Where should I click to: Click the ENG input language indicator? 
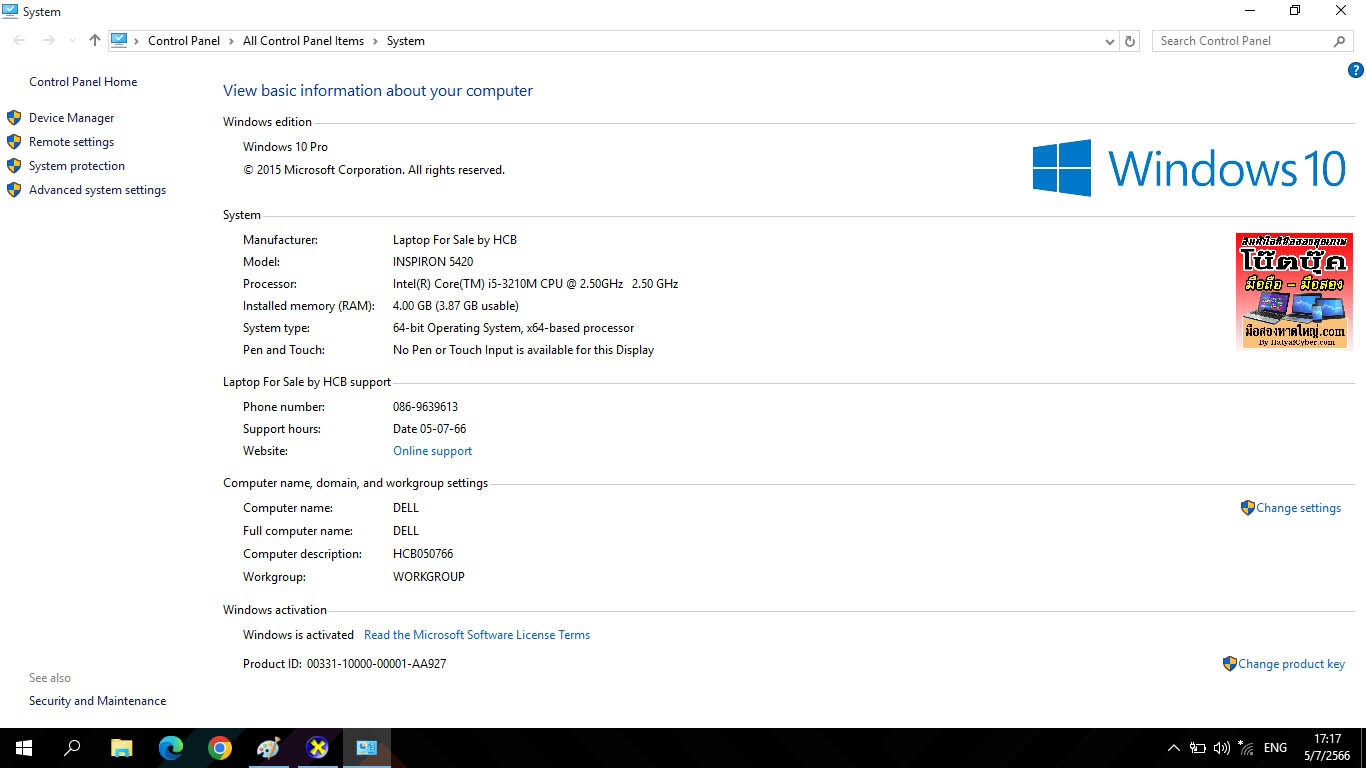[1275, 748]
